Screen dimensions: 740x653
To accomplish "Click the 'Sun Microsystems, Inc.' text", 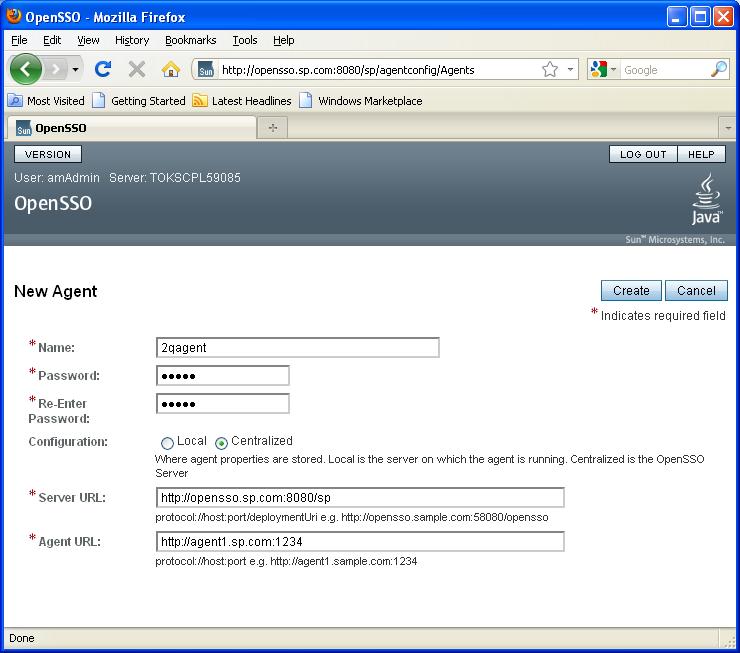I will (675, 240).
